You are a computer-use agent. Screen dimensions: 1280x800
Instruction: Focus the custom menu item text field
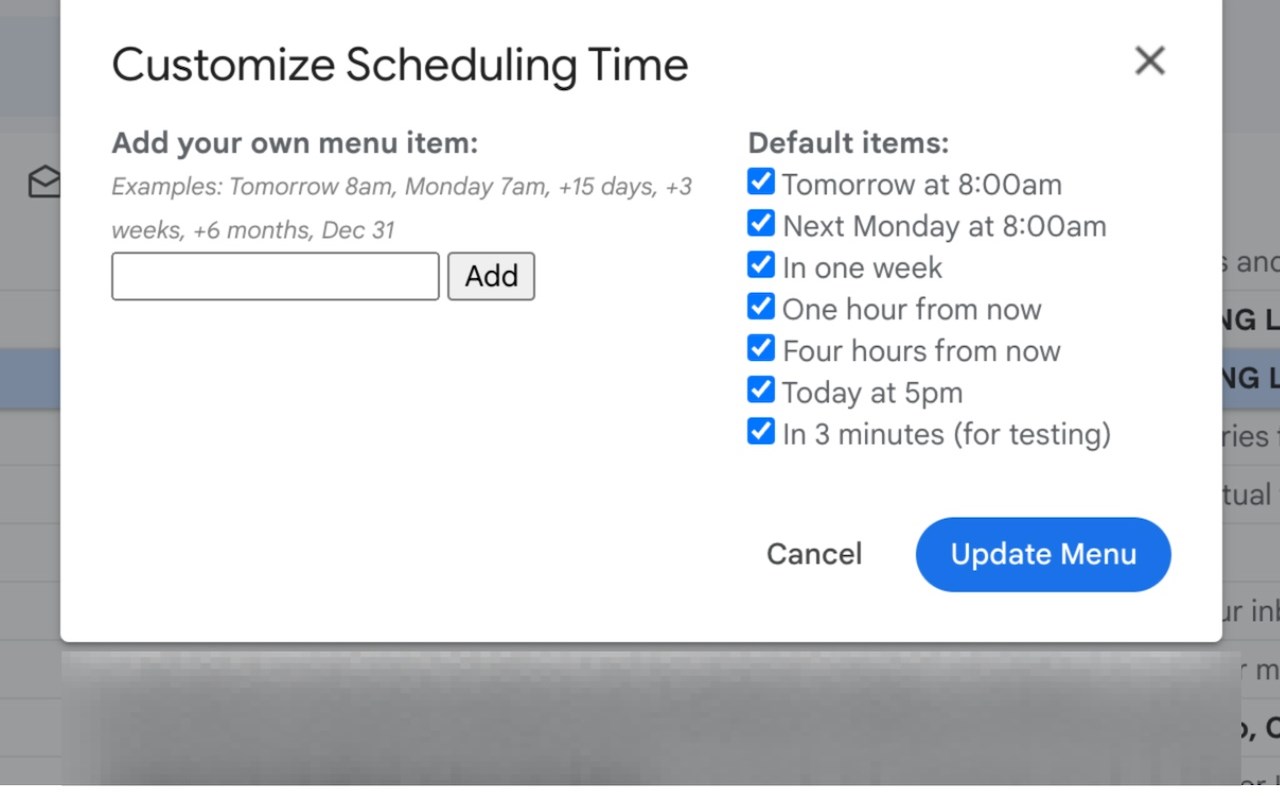pyautogui.click(x=275, y=276)
